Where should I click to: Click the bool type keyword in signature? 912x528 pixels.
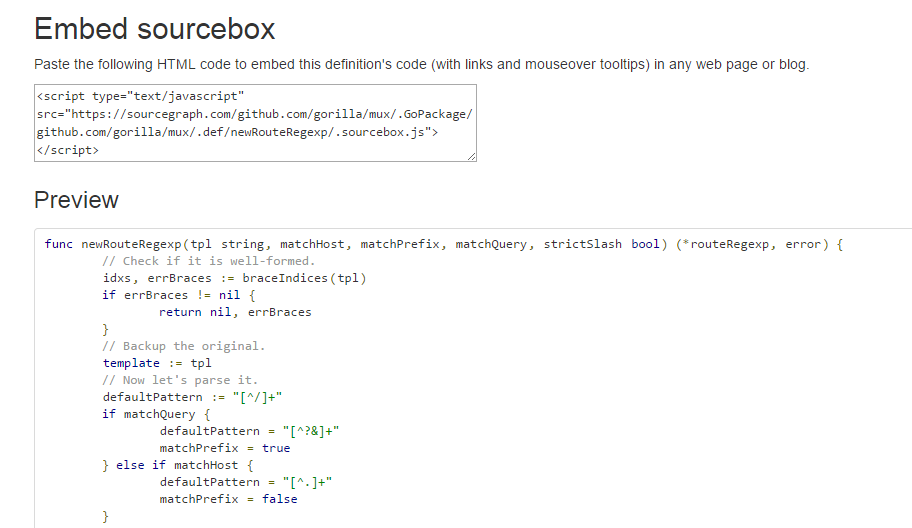(x=646, y=244)
